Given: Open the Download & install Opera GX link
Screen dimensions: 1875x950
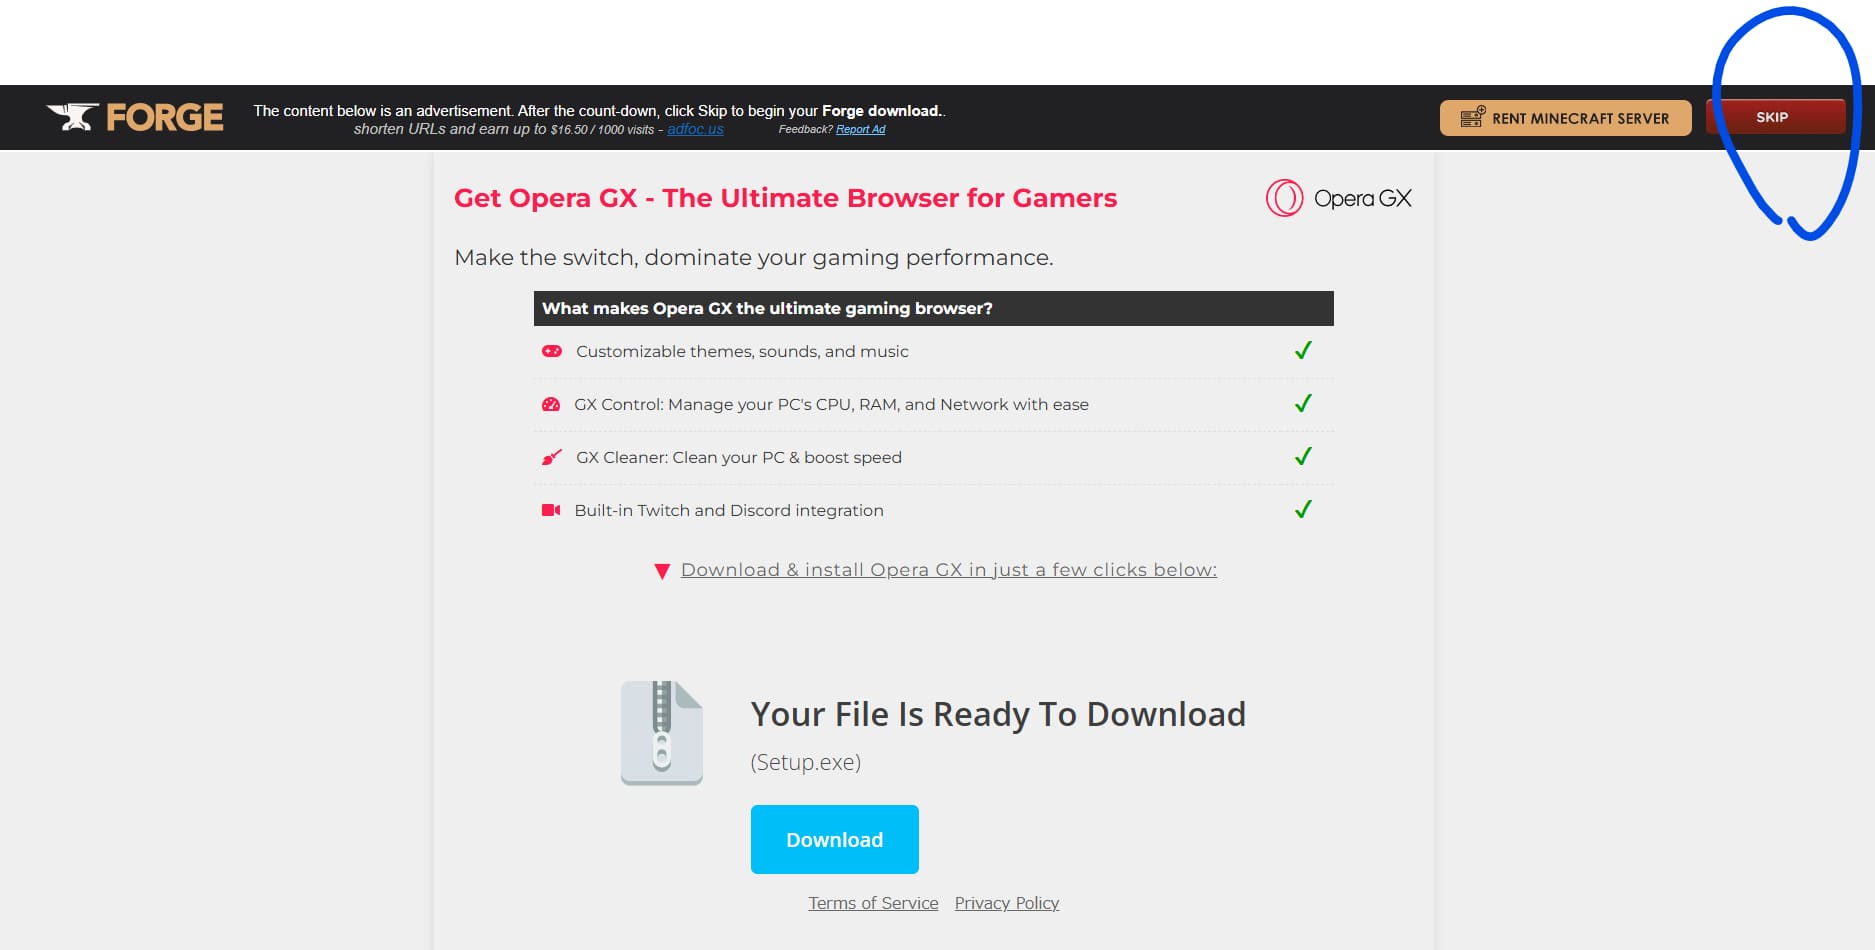Looking at the screenshot, I should click(x=948, y=569).
